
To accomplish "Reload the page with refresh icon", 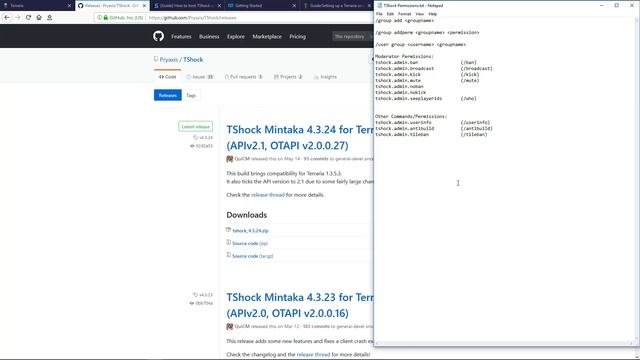I will click(28, 18).
